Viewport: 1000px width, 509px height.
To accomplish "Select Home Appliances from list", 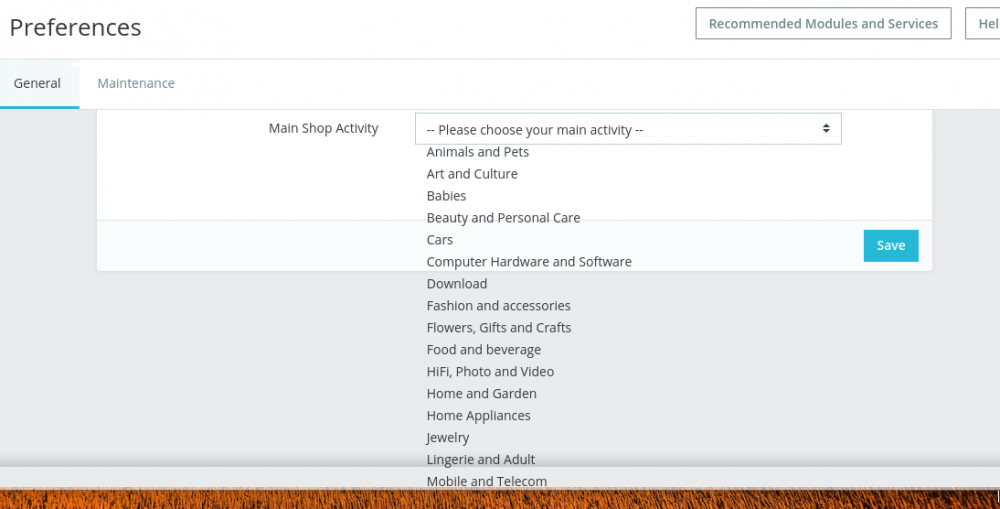I will pyautogui.click(x=479, y=416).
